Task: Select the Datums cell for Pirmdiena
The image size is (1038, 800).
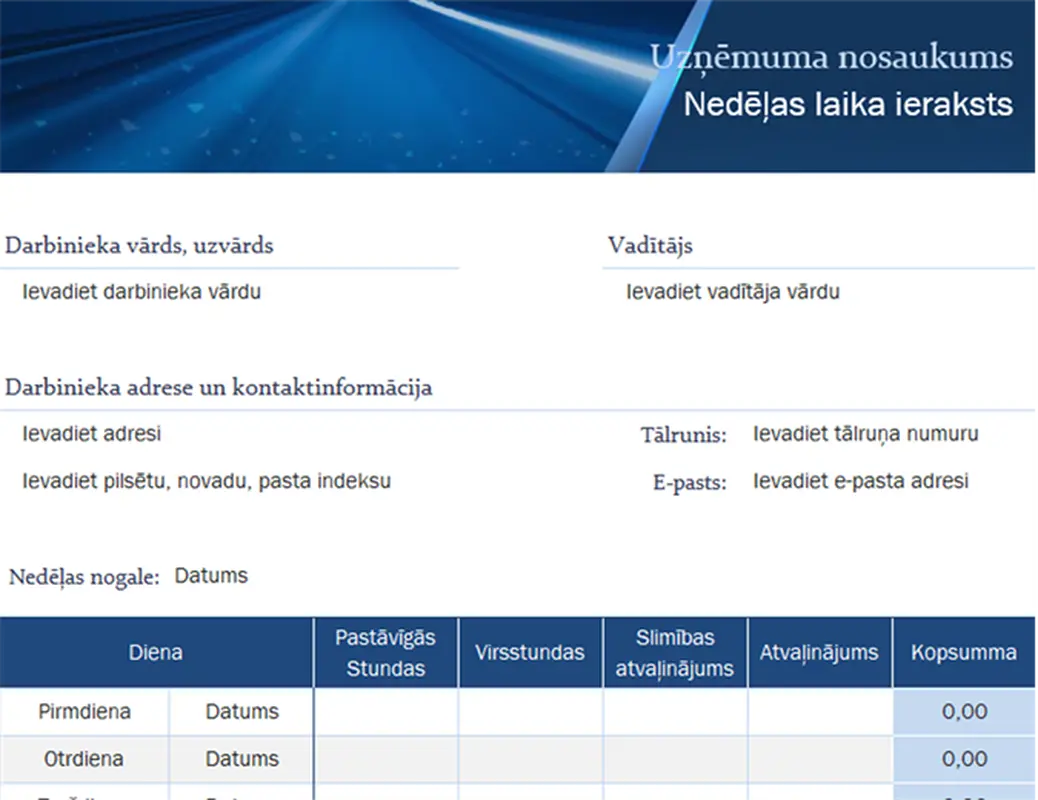Action: tap(240, 712)
